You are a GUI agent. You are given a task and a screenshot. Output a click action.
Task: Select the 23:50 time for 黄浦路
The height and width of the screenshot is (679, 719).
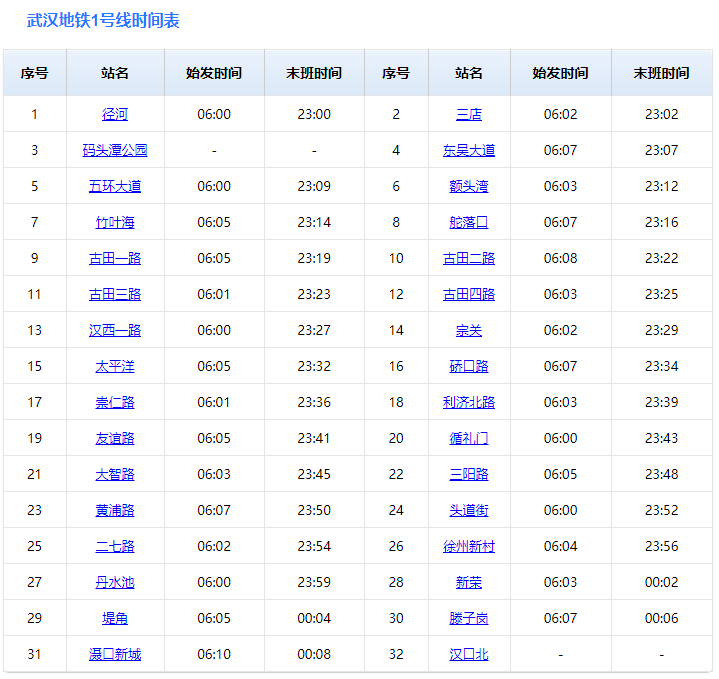click(x=314, y=510)
